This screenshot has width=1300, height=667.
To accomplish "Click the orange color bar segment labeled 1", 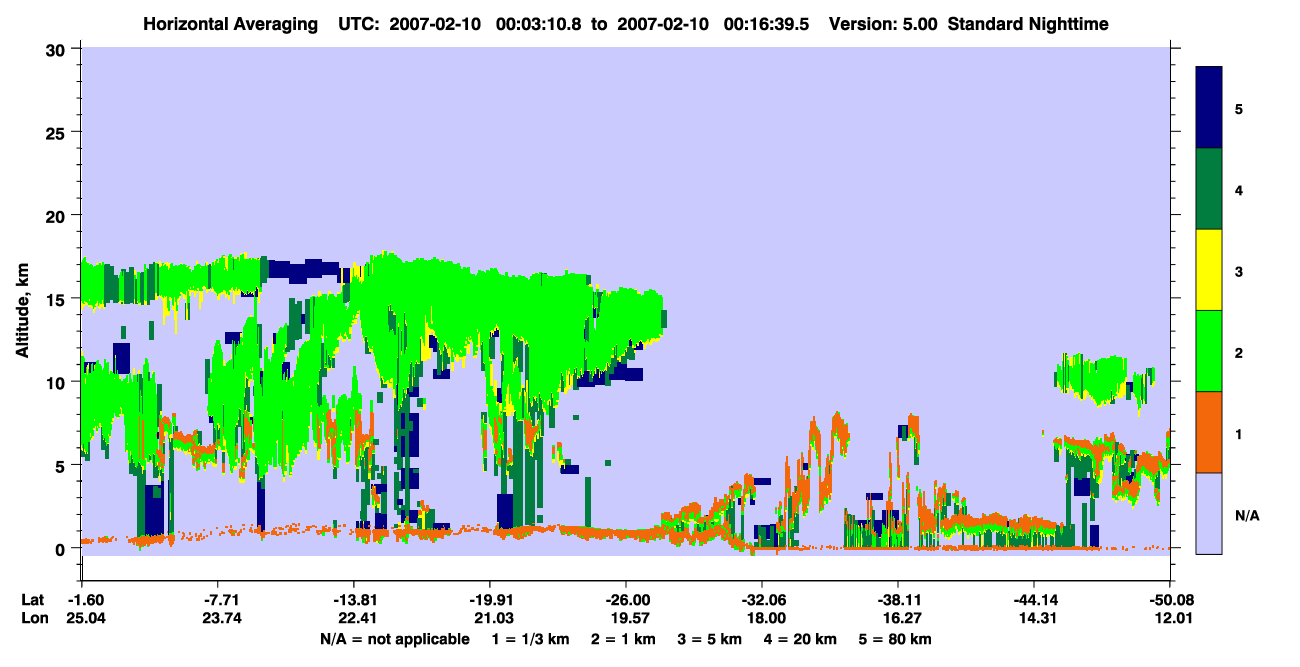I will (x=1209, y=432).
